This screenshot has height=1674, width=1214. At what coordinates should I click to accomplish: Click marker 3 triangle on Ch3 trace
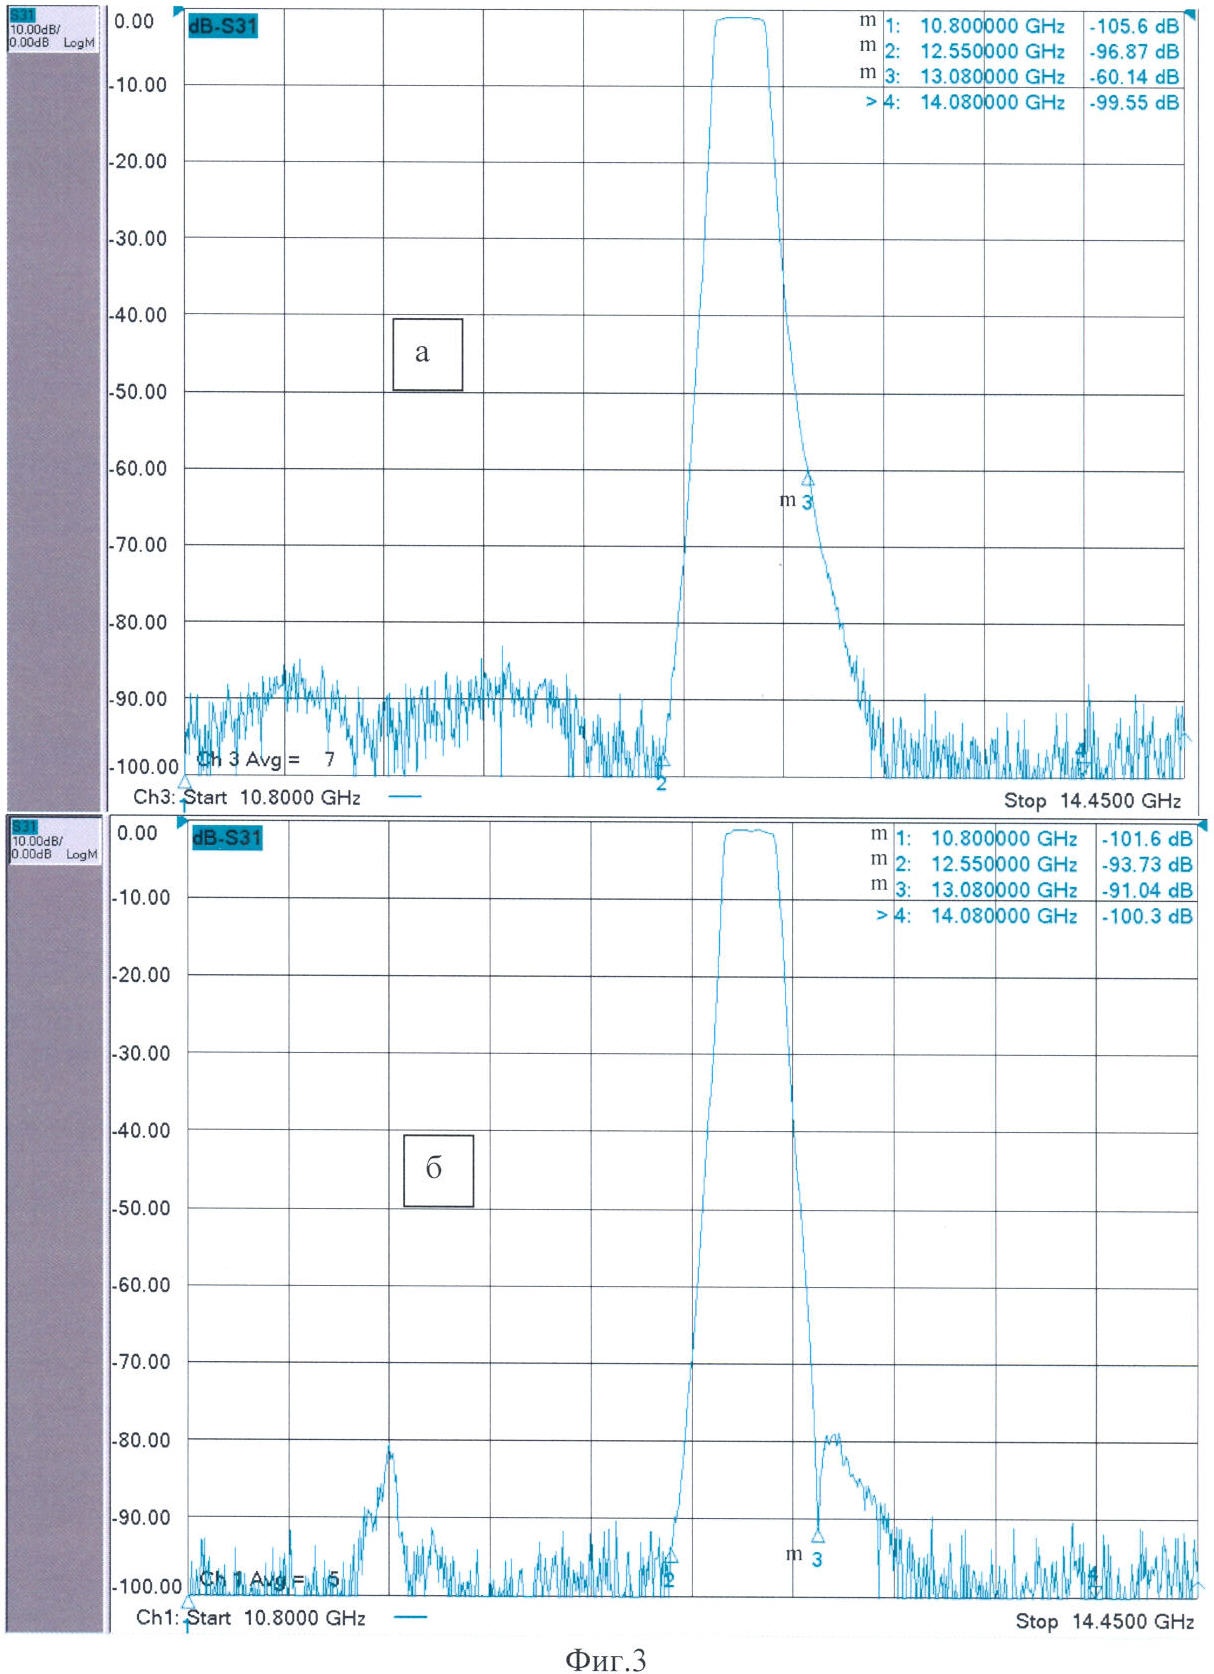point(807,480)
